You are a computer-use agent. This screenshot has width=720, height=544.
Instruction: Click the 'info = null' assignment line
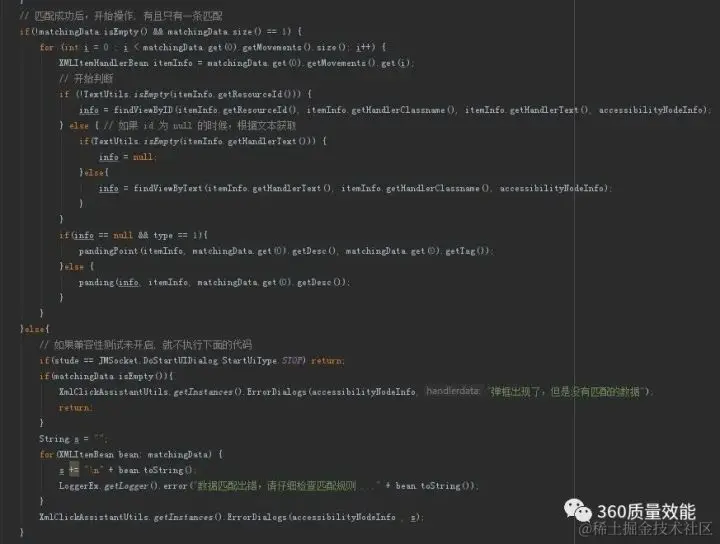(x=128, y=157)
